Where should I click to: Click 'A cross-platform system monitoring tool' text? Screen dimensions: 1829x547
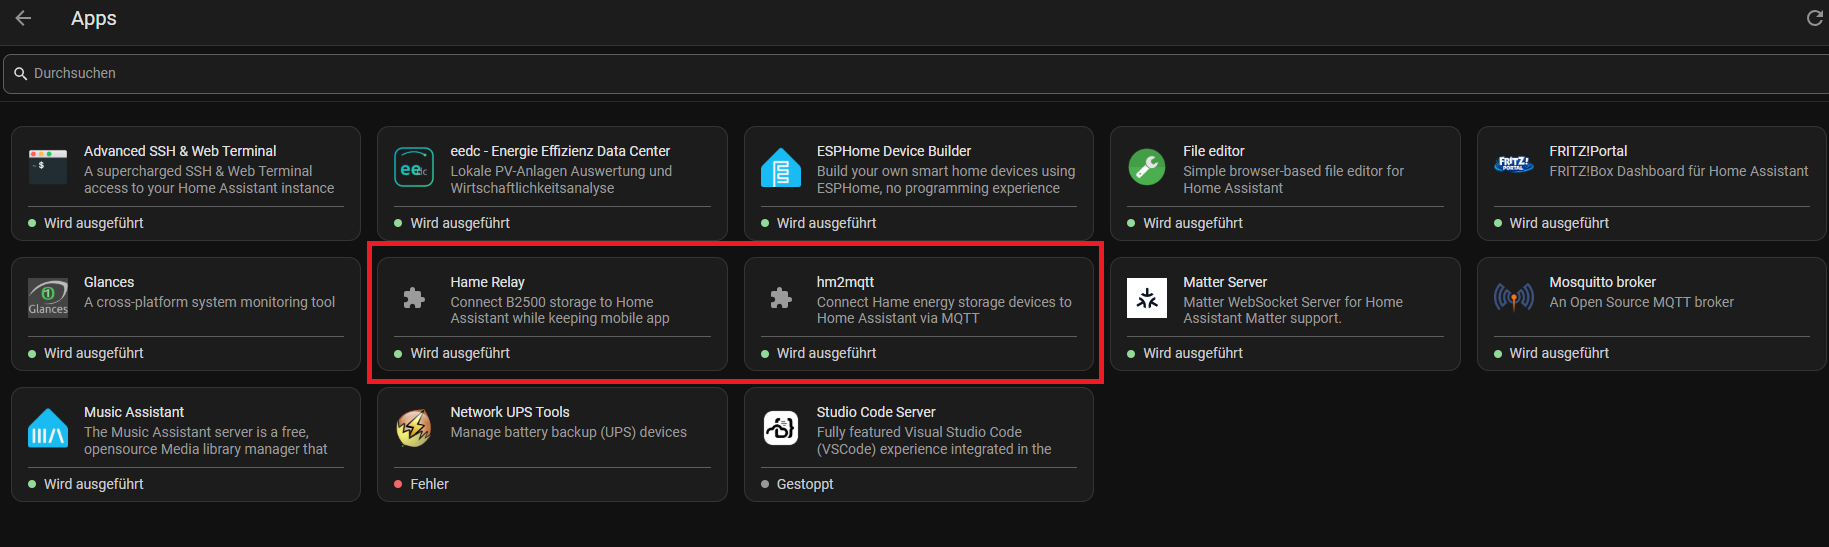210,302
